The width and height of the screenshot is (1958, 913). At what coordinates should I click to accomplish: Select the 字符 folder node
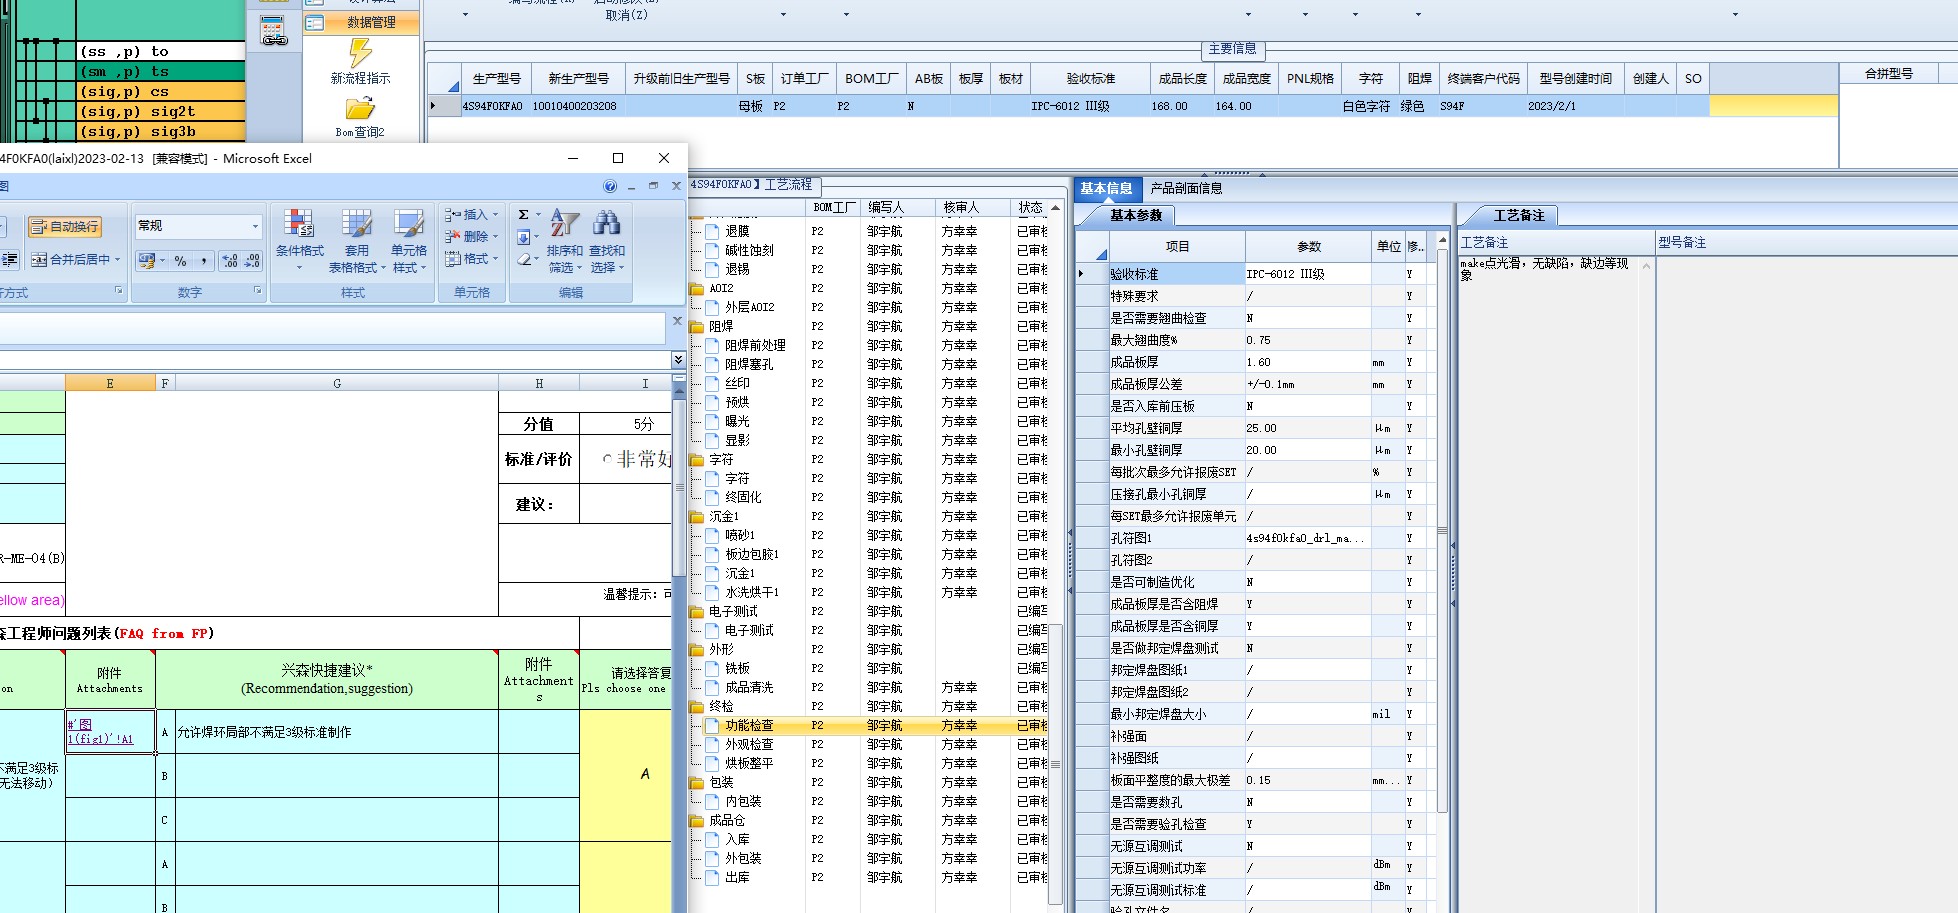coord(720,459)
